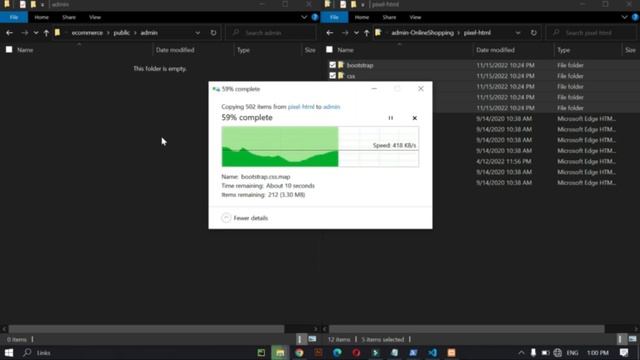Open Opera browser from the taskbar

[356, 353]
